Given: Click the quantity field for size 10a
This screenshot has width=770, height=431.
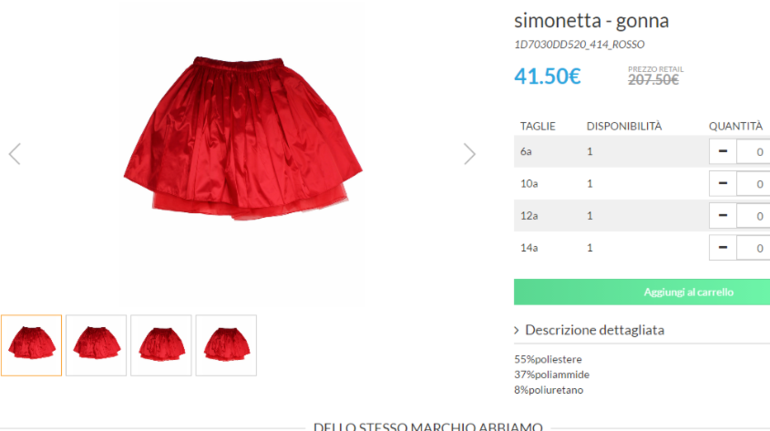Looking at the screenshot, I should click(x=753, y=184).
